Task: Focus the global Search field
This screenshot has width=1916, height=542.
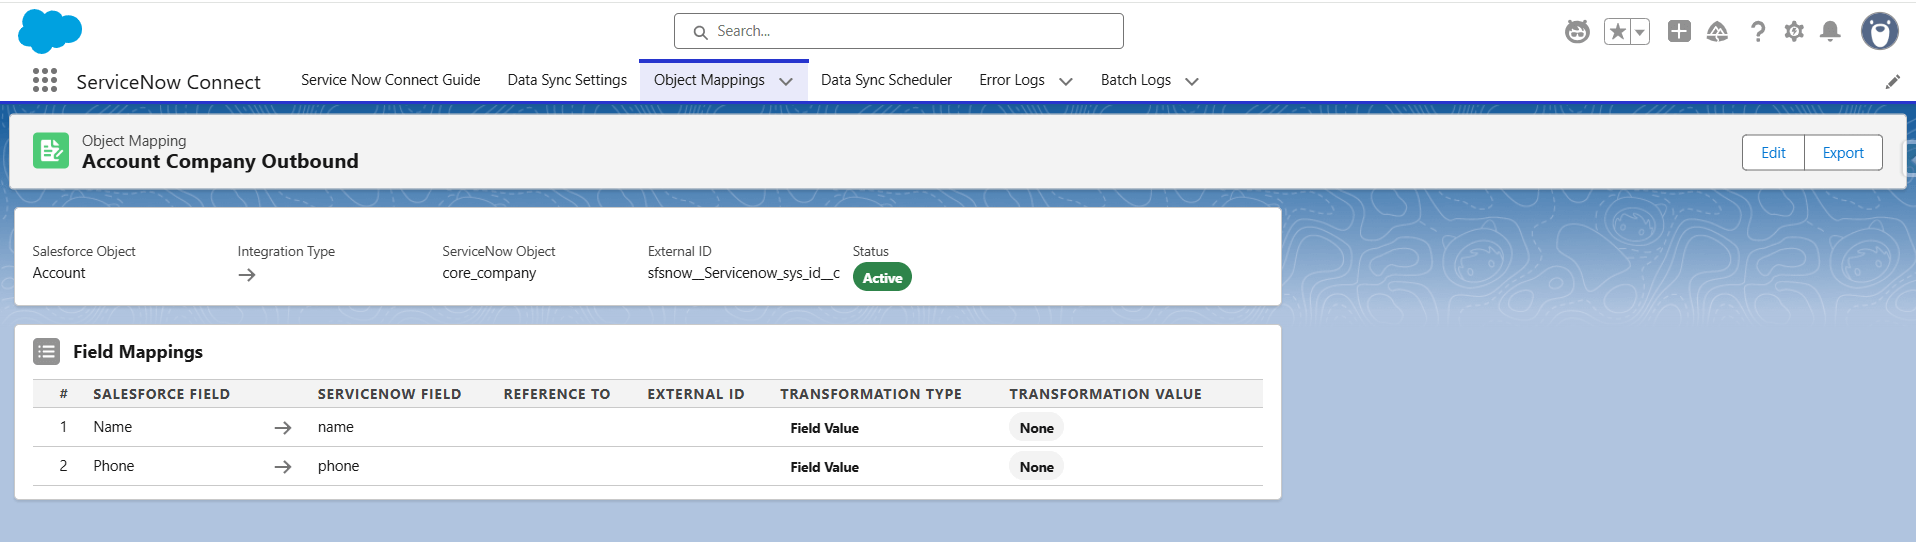Action: [898, 31]
